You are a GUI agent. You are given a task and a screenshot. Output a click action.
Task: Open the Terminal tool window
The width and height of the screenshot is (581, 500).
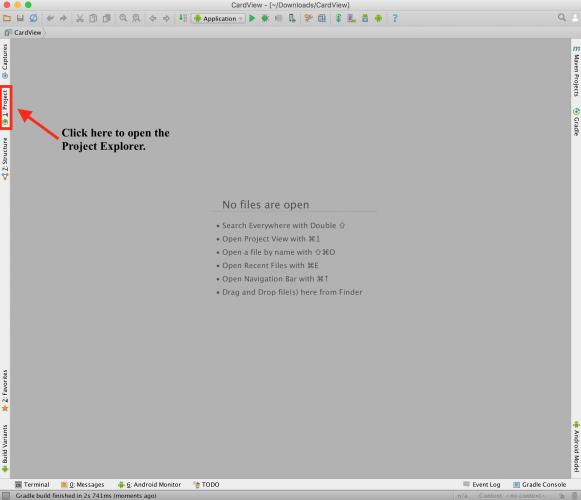click(32, 484)
